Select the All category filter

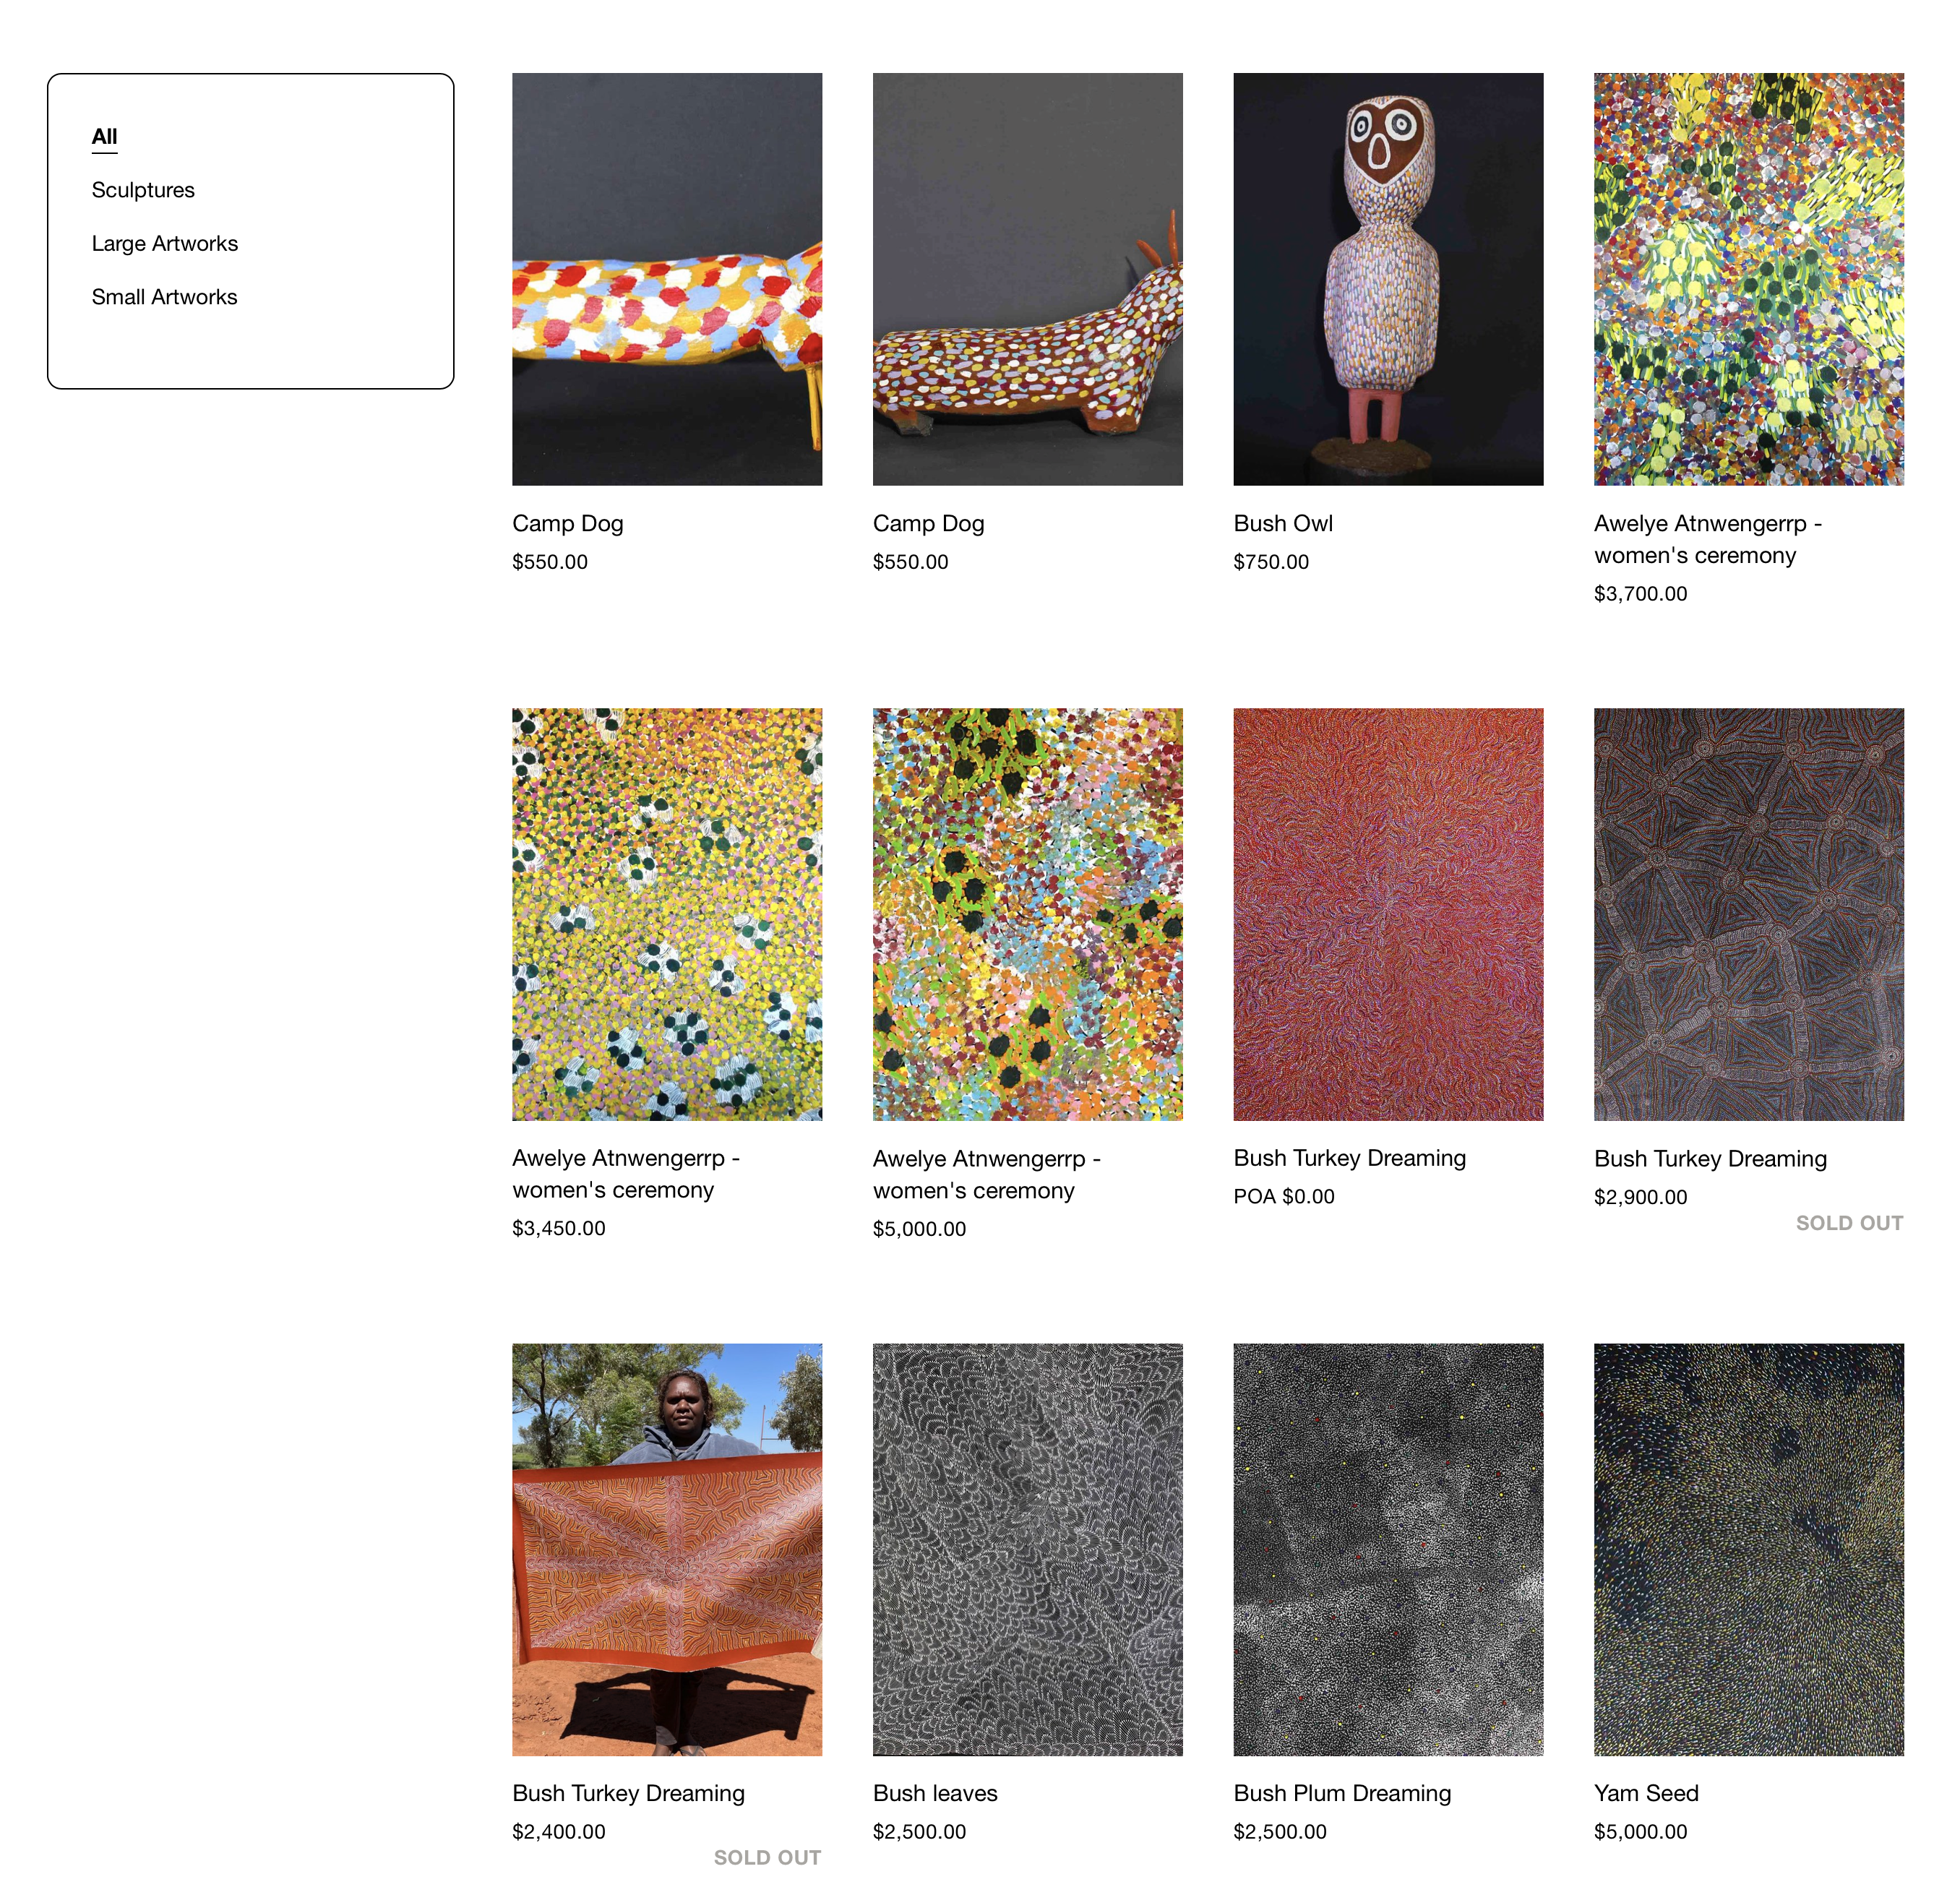(x=104, y=137)
